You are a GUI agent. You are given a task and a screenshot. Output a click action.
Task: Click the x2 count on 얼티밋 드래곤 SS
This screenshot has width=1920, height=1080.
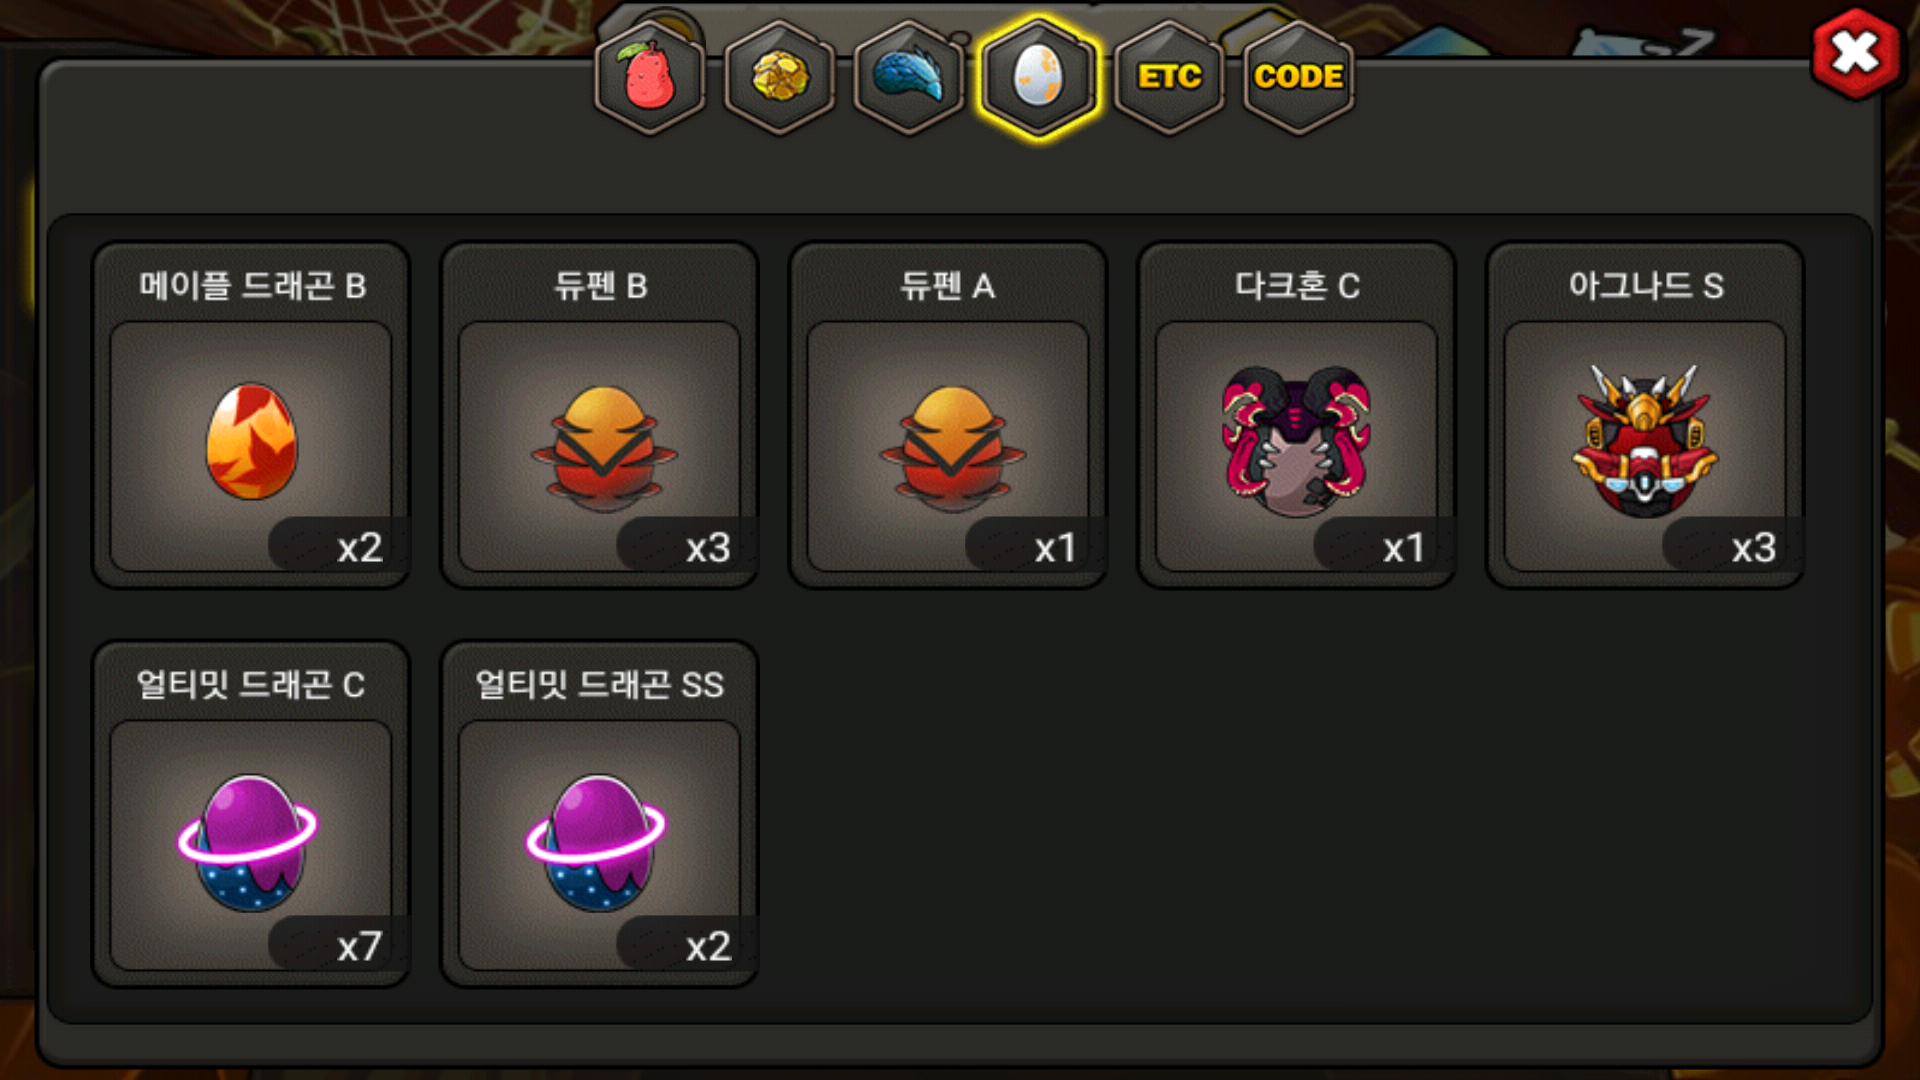pyautogui.click(x=708, y=946)
